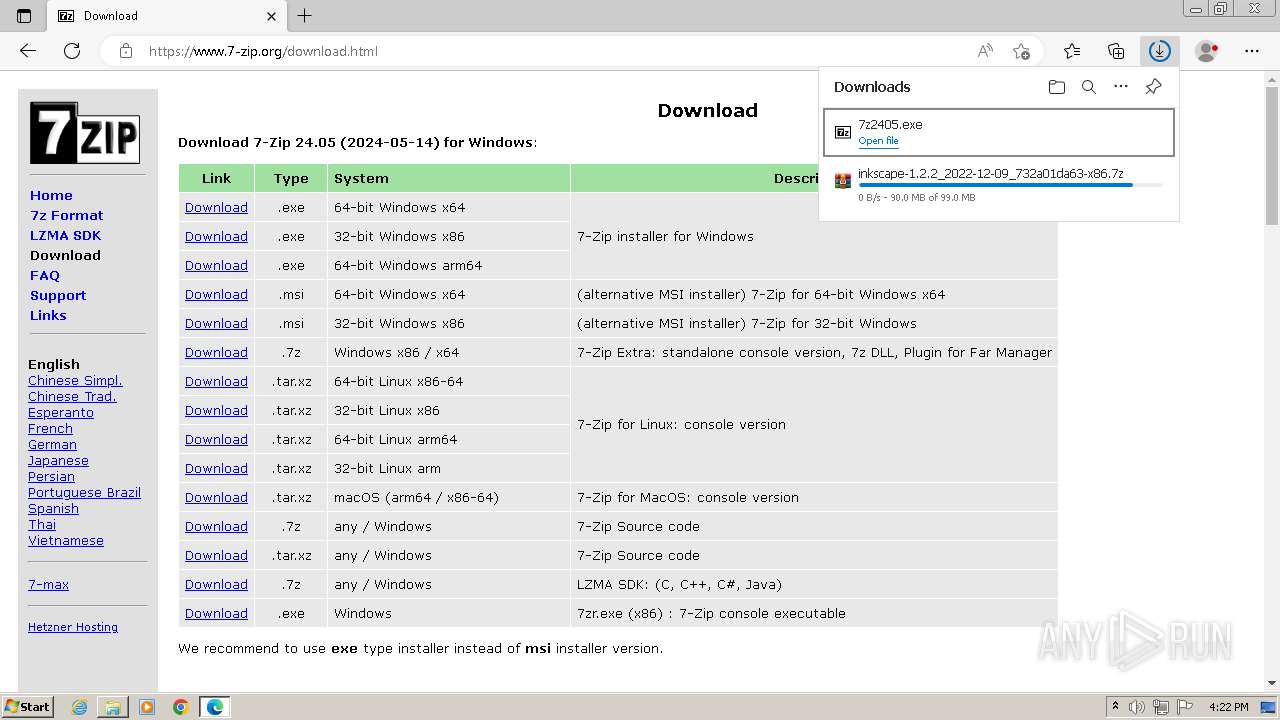Download the 64-bit Linux arm64 tar.xz
The image size is (1280, 720).
point(216,439)
